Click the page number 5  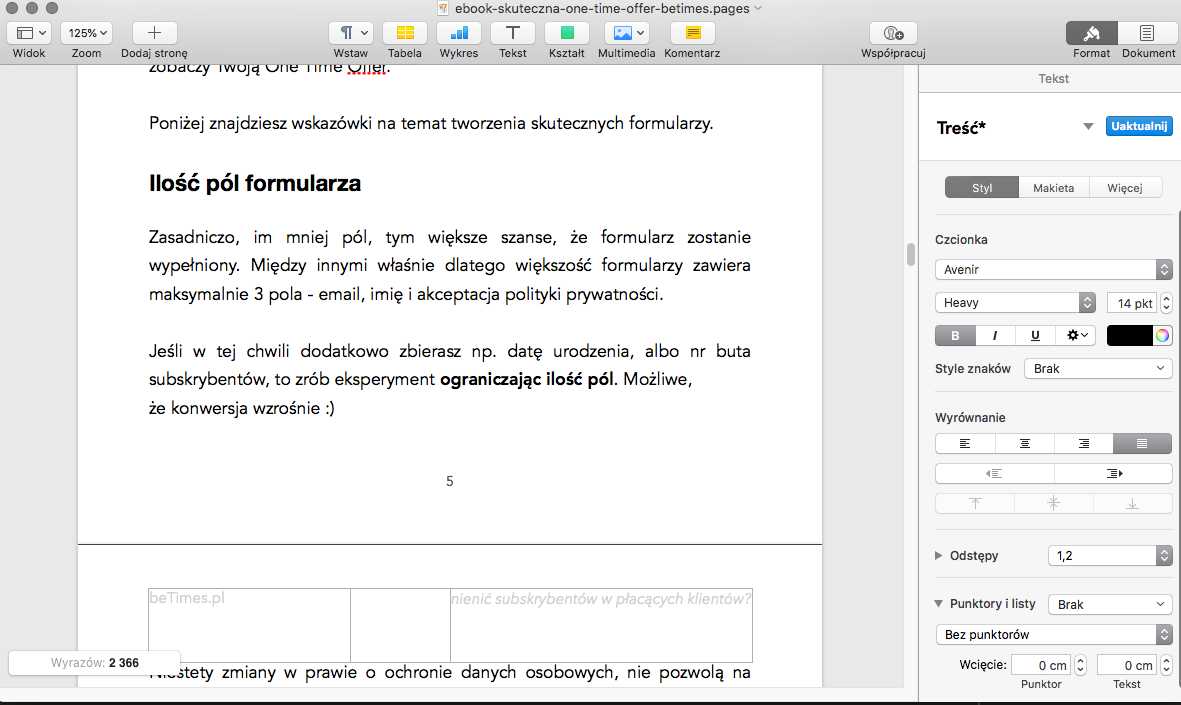click(x=450, y=481)
